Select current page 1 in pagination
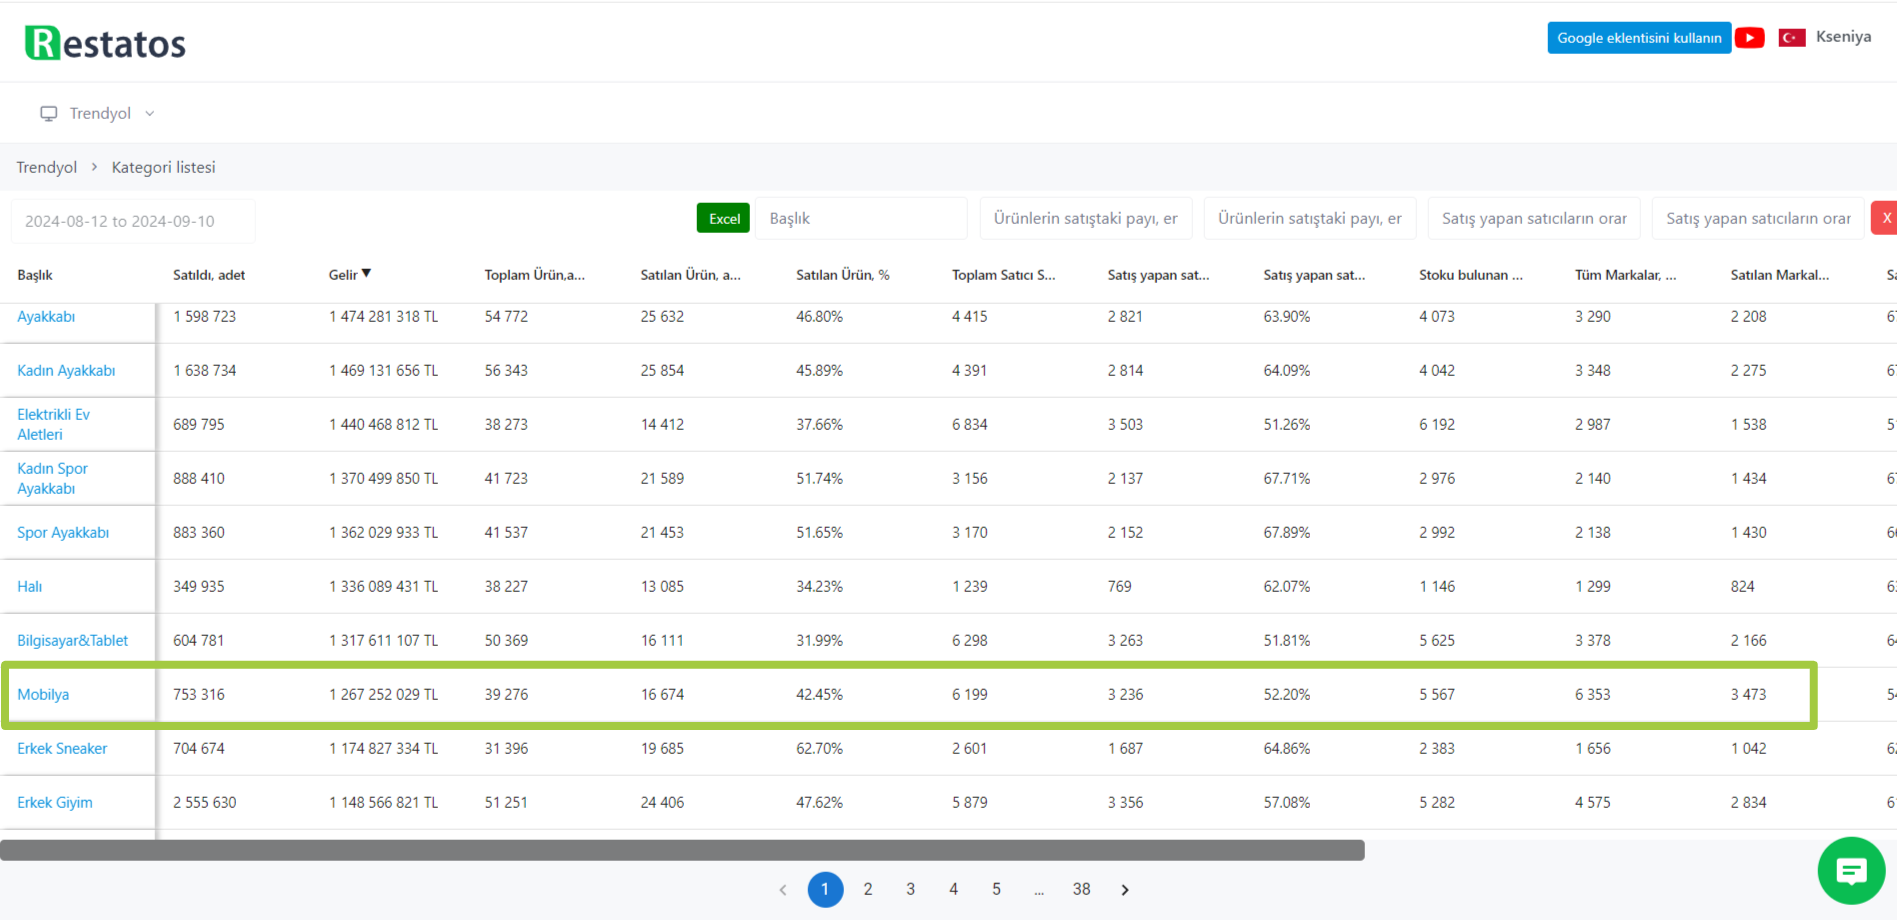 (x=825, y=889)
